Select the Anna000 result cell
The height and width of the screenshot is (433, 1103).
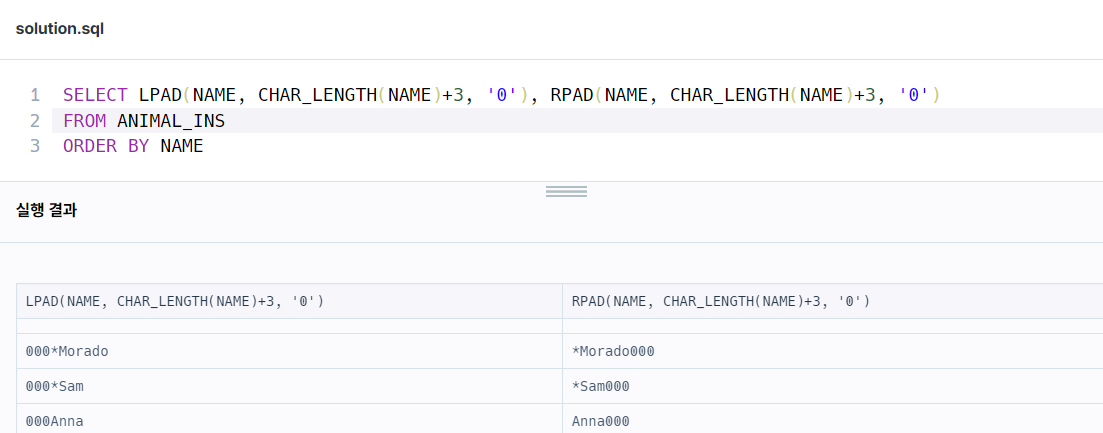click(833, 420)
